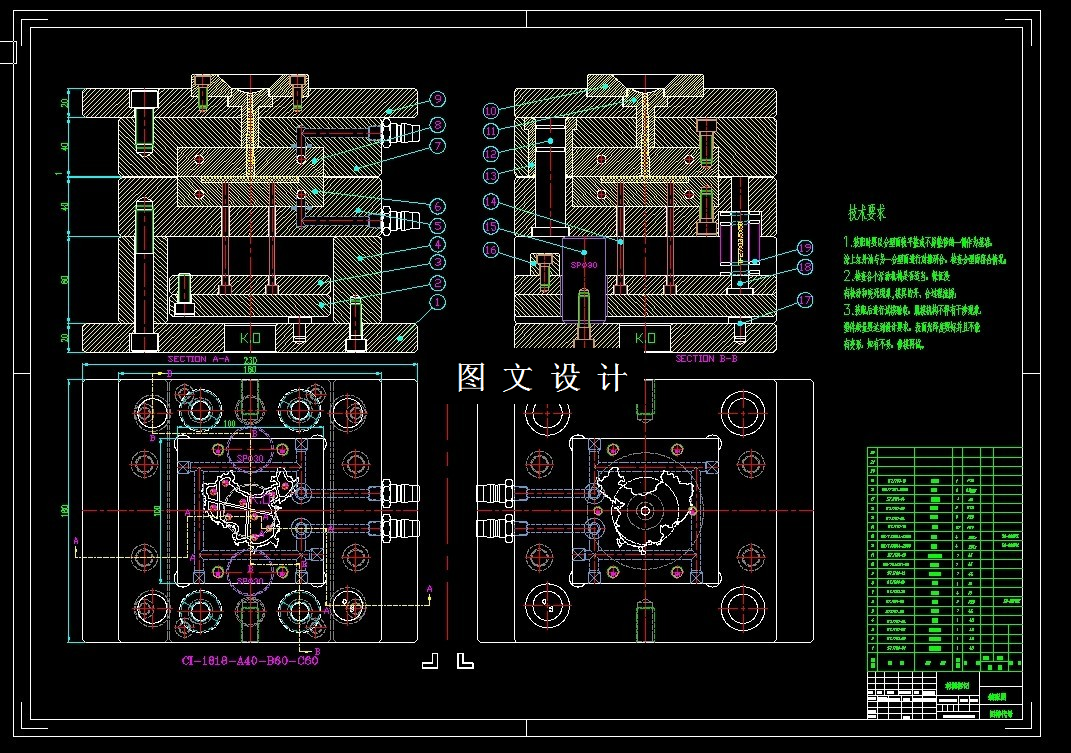The height and width of the screenshot is (753, 1071).
Task: Select part balloon 10 in Section B-B
Action: pyautogui.click(x=491, y=111)
